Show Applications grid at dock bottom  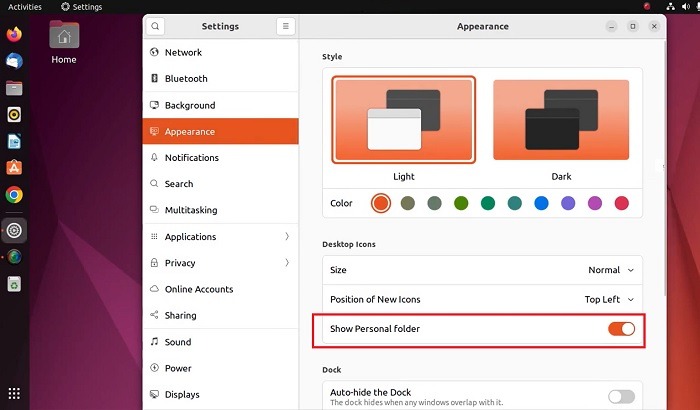[x=14, y=393]
